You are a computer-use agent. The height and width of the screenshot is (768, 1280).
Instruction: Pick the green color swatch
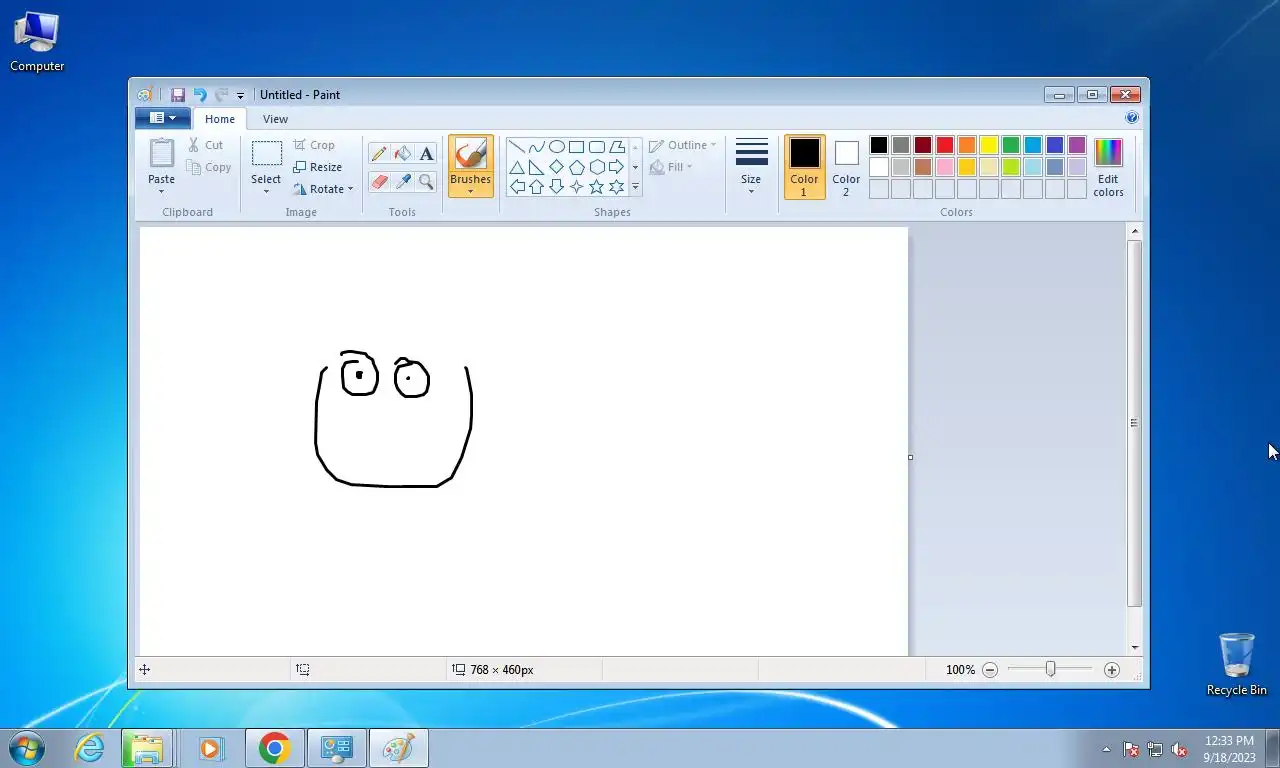coord(1011,145)
